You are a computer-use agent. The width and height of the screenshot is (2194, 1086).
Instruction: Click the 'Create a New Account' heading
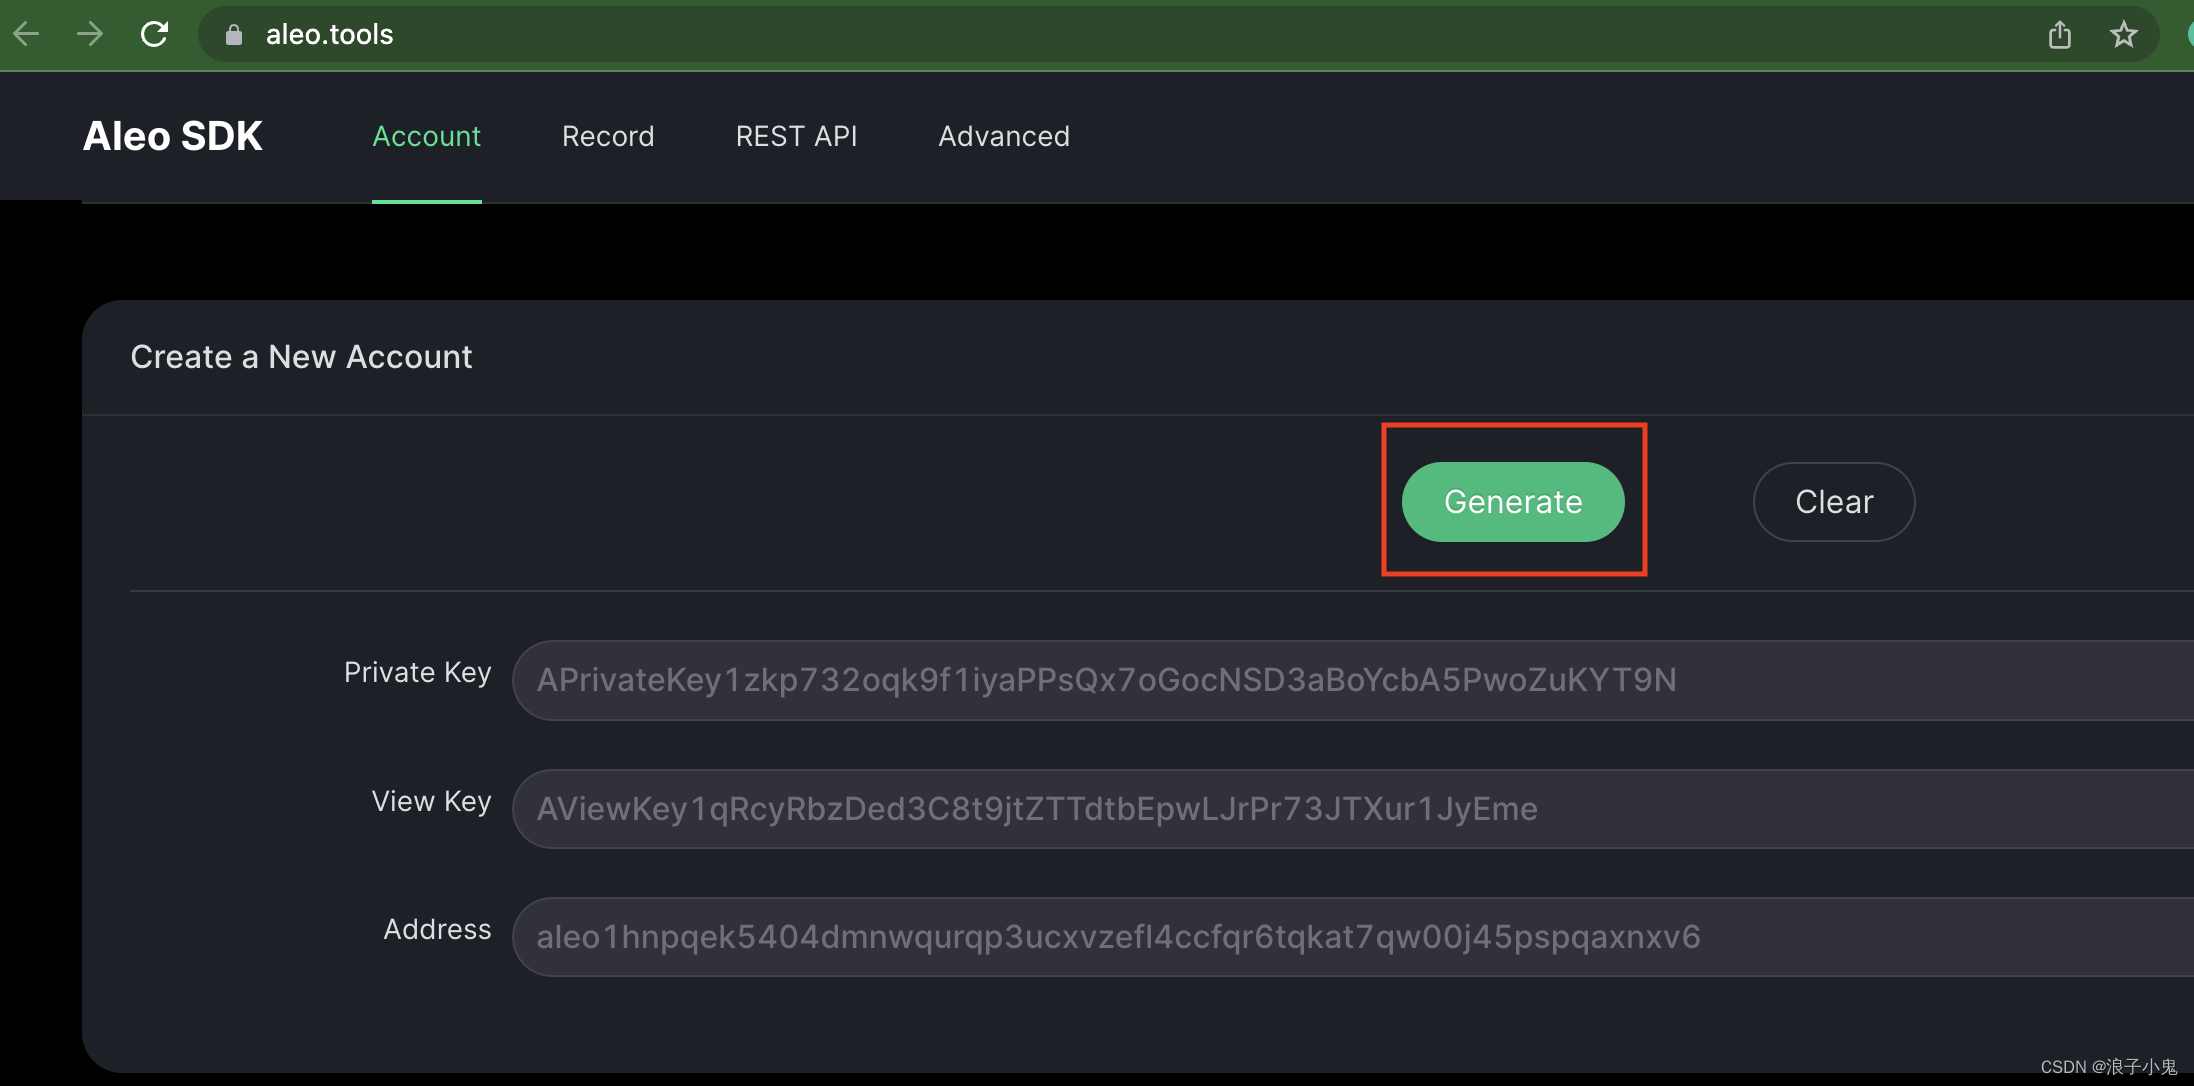[x=301, y=357]
